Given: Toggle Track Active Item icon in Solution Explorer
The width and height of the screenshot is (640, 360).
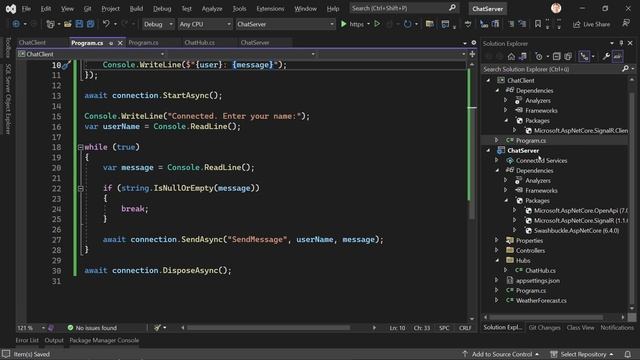Looking at the screenshot, I should [x=584, y=56].
